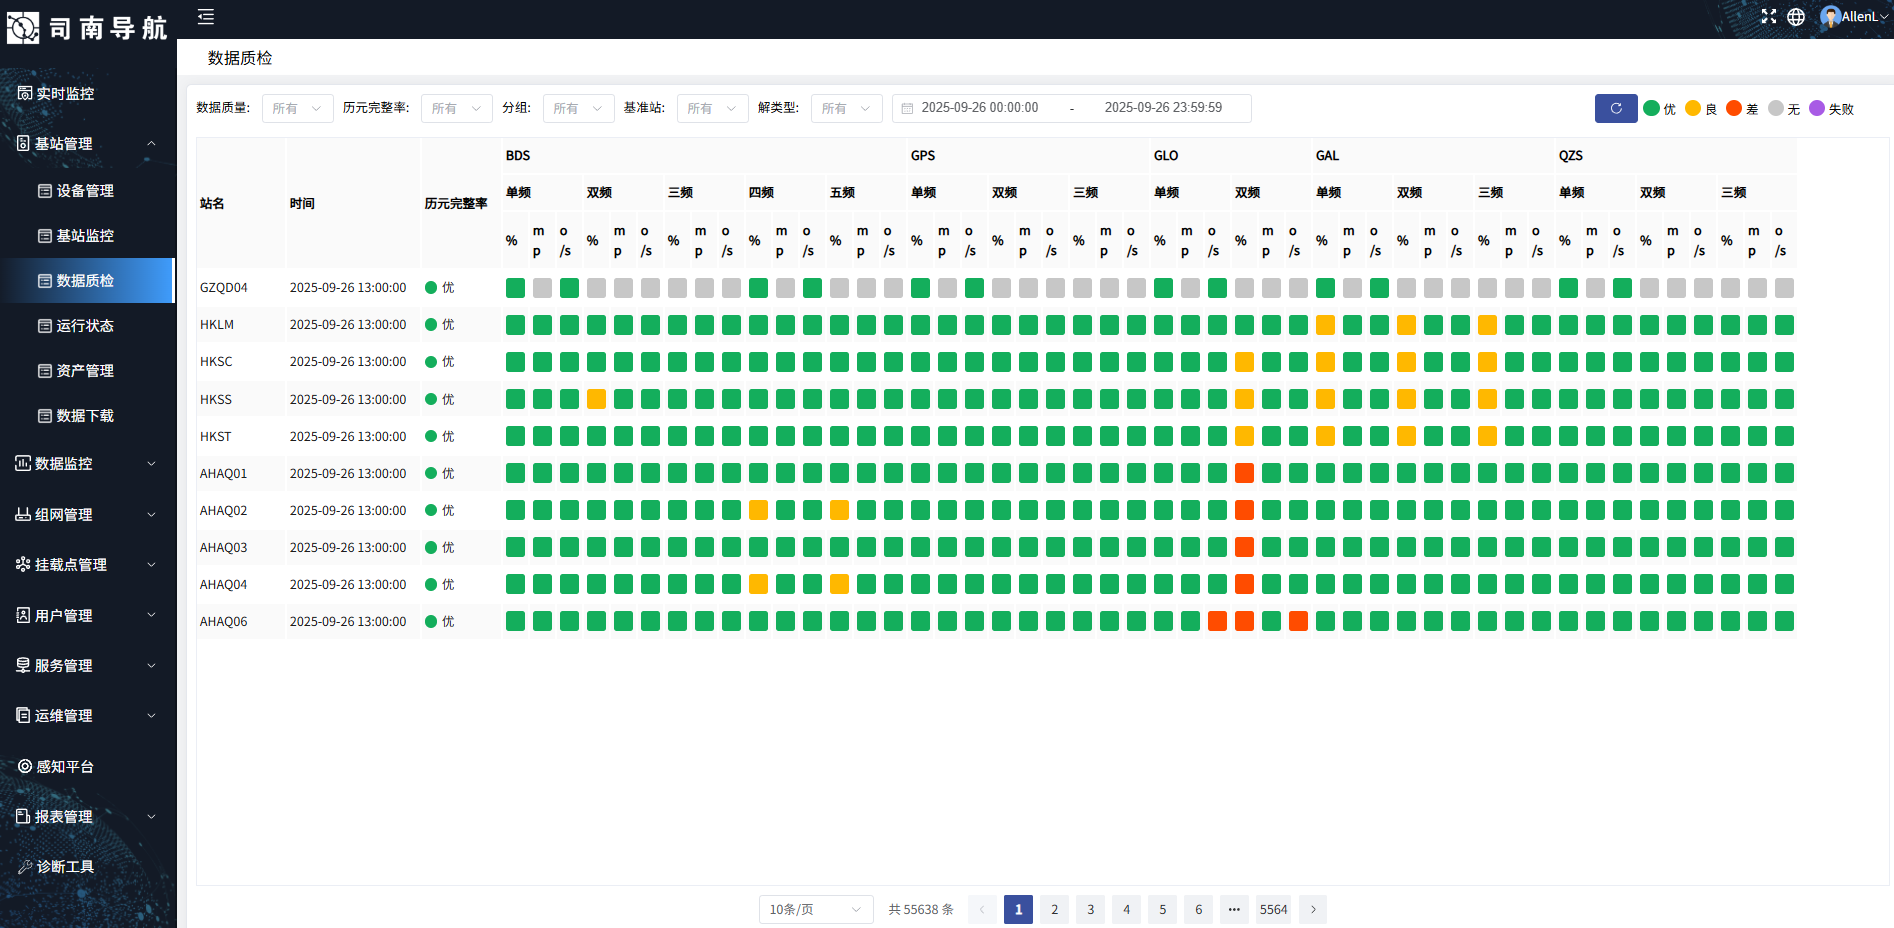Click the fullscreen toggle icon
Viewport: 1894px width, 928px height.
pyautogui.click(x=1768, y=16)
